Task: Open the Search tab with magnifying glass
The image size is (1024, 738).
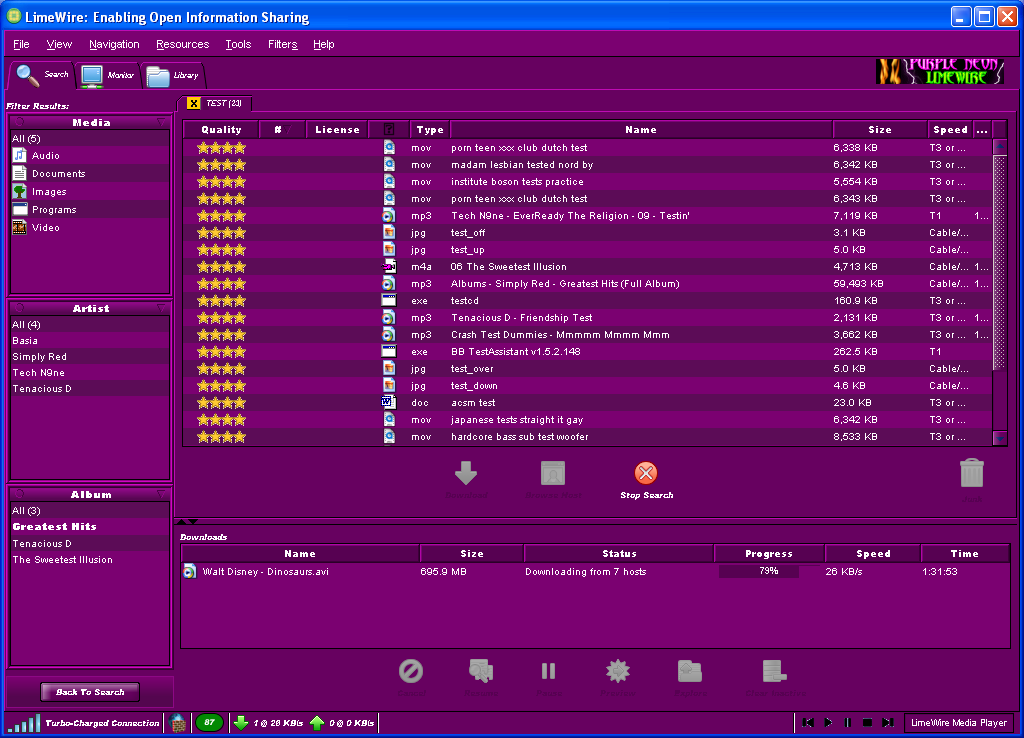Action: click(42, 75)
